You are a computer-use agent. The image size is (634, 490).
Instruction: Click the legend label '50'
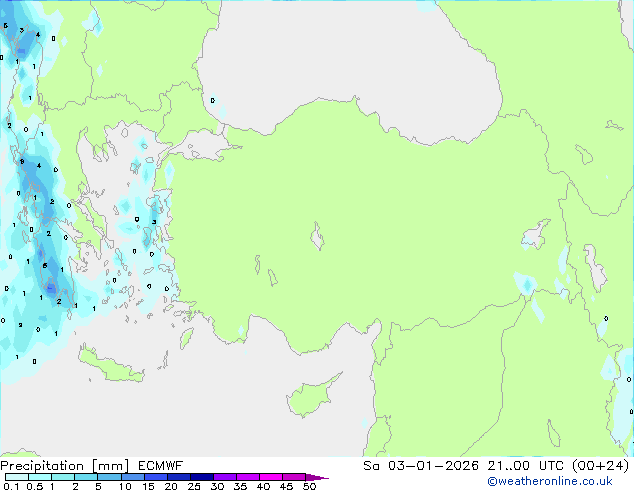point(309,486)
